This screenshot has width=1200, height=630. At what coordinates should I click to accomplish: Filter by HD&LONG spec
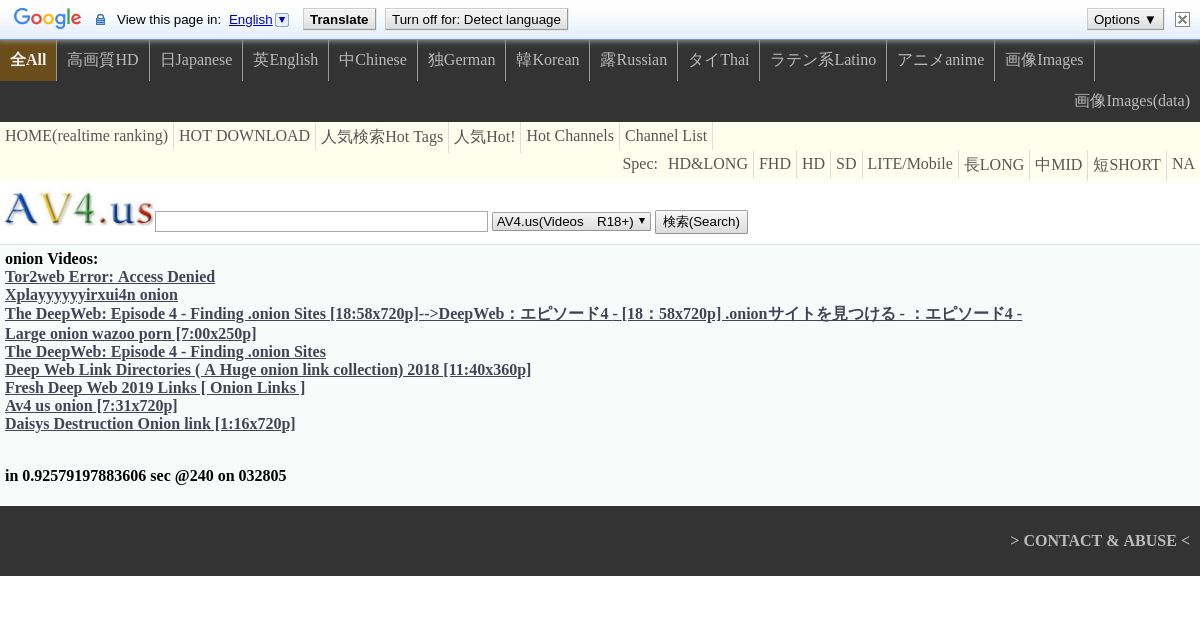(708, 164)
